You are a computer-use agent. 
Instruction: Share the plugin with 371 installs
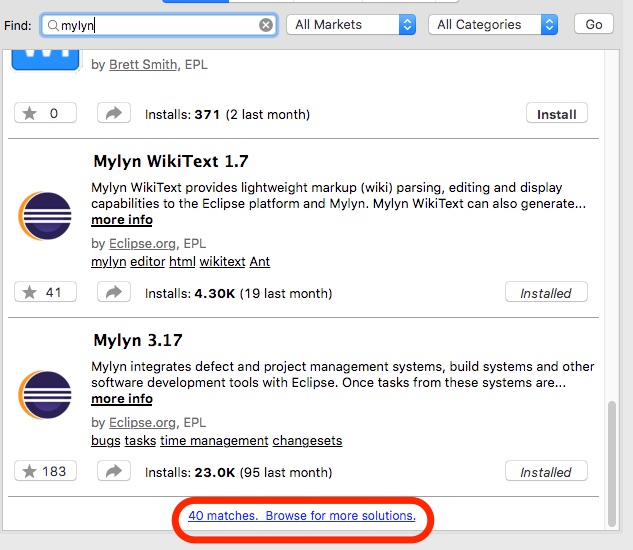point(114,113)
